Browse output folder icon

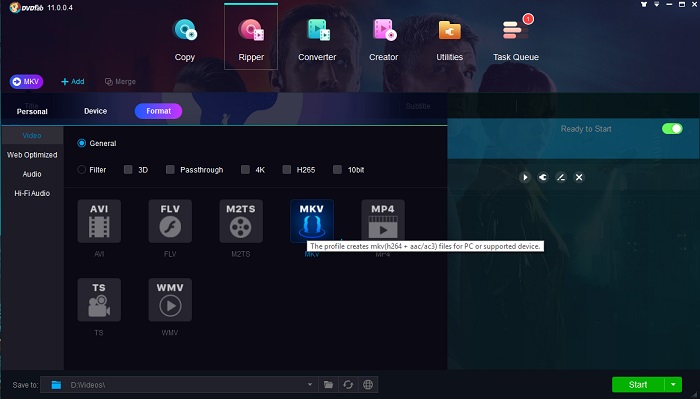(x=328, y=385)
